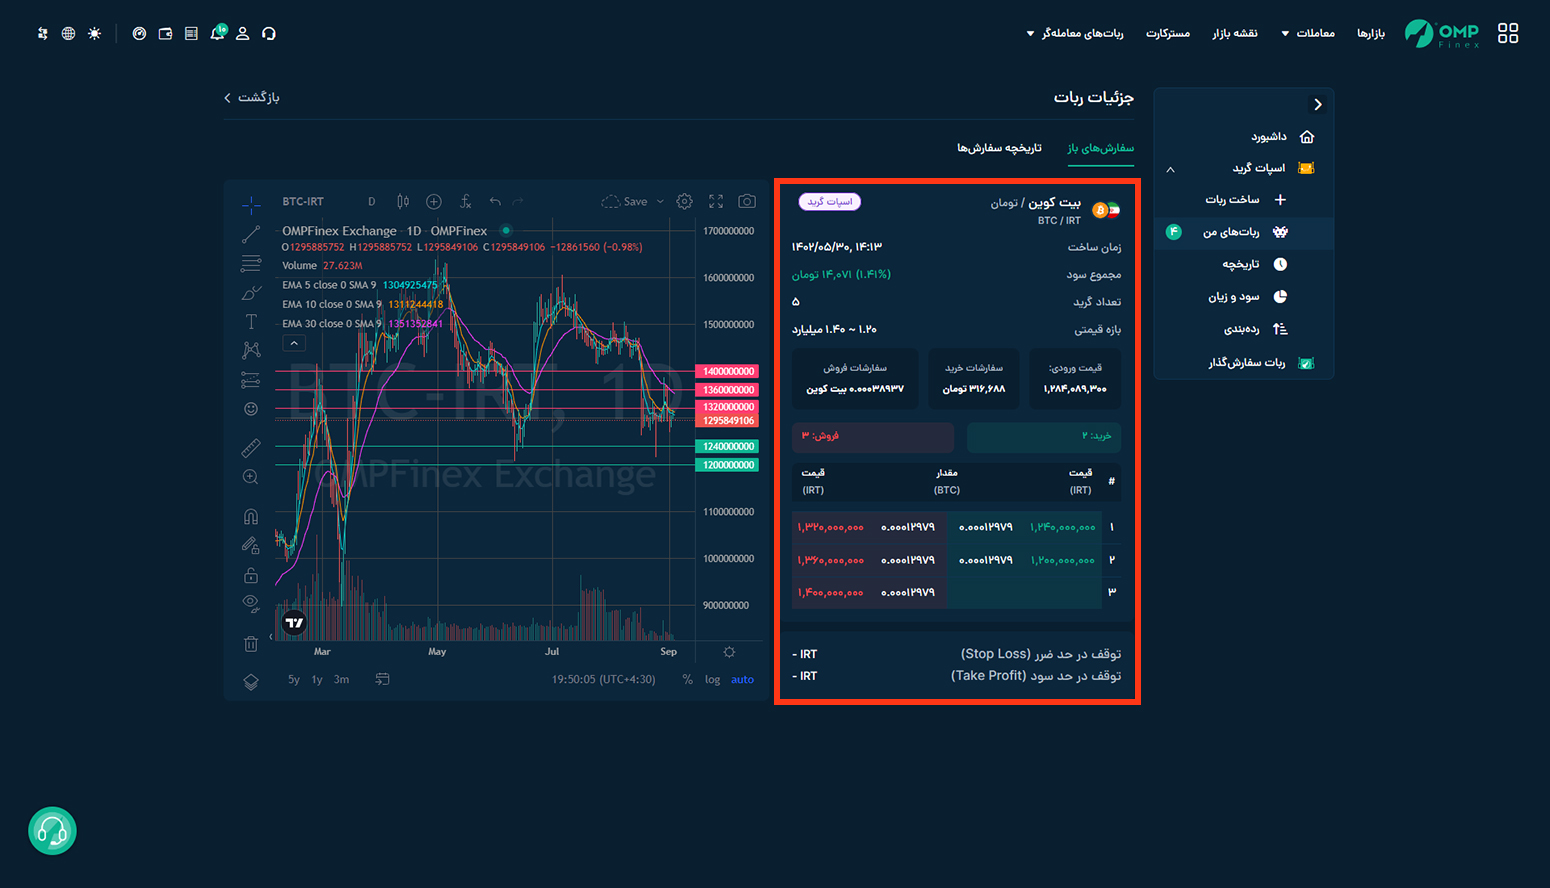The width and height of the screenshot is (1550, 888).
Task: Select the forecast and measure positions tool
Action: pyautogui.click(x=251, y=380)
